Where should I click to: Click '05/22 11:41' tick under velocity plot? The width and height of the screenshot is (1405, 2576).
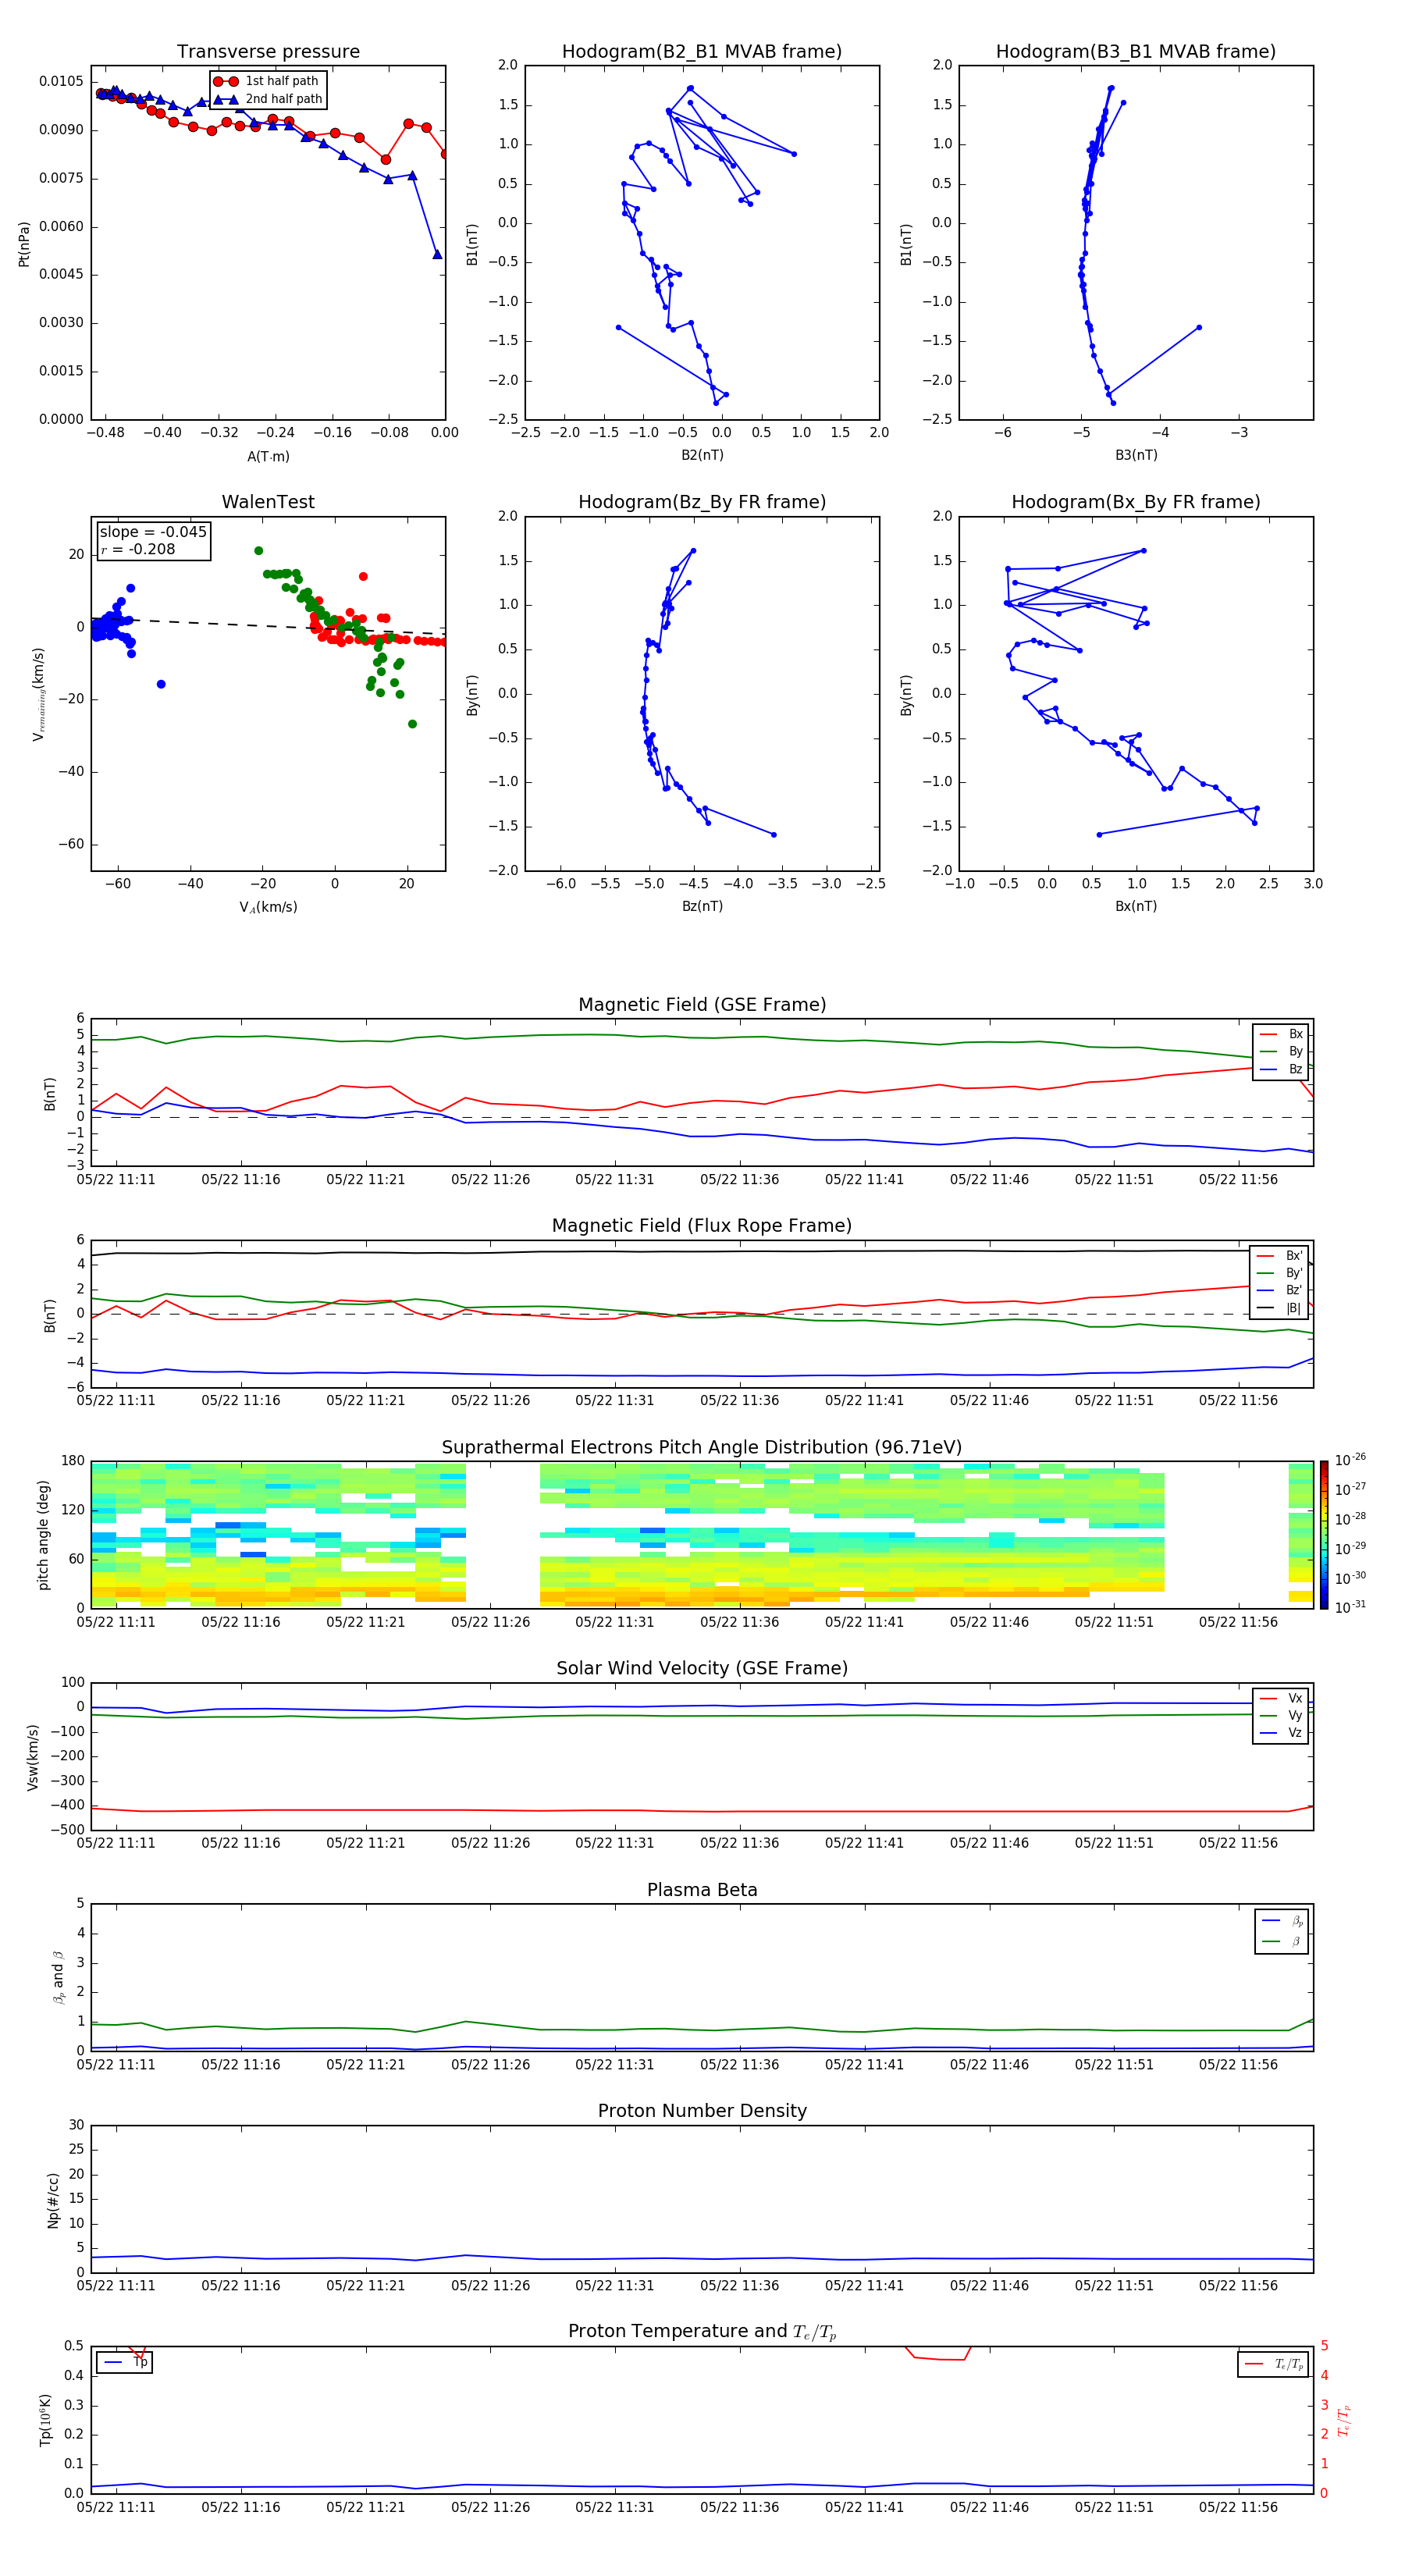click(864, 1843)
